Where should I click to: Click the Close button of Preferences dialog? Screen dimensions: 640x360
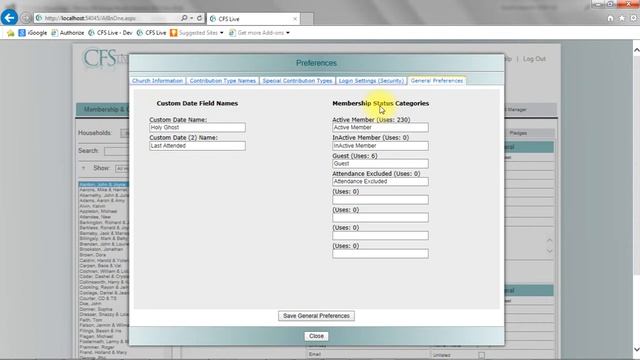[316, 336]
